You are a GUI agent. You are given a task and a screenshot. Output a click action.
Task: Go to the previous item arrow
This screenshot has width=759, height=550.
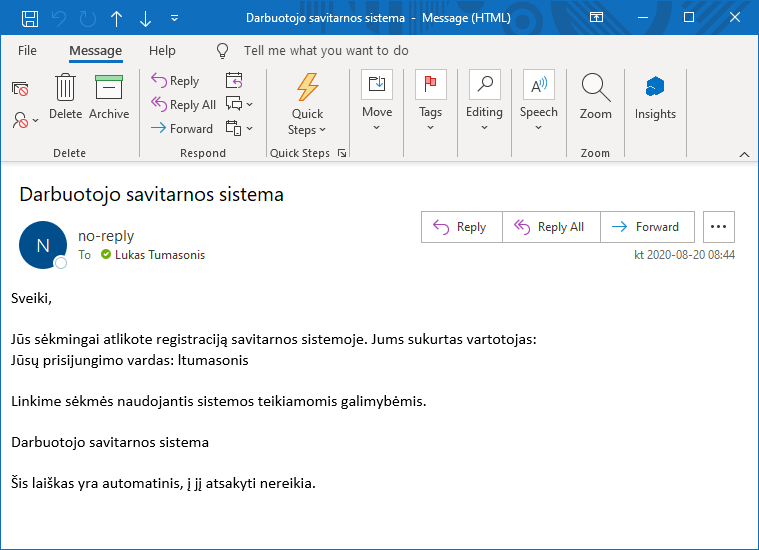117,18
